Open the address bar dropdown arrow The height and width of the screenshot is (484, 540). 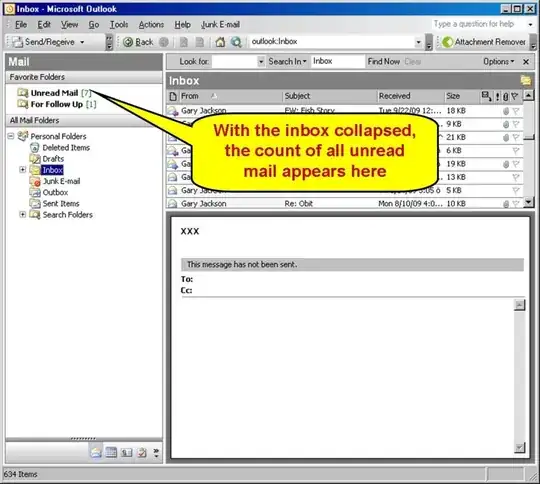point(418,42)
